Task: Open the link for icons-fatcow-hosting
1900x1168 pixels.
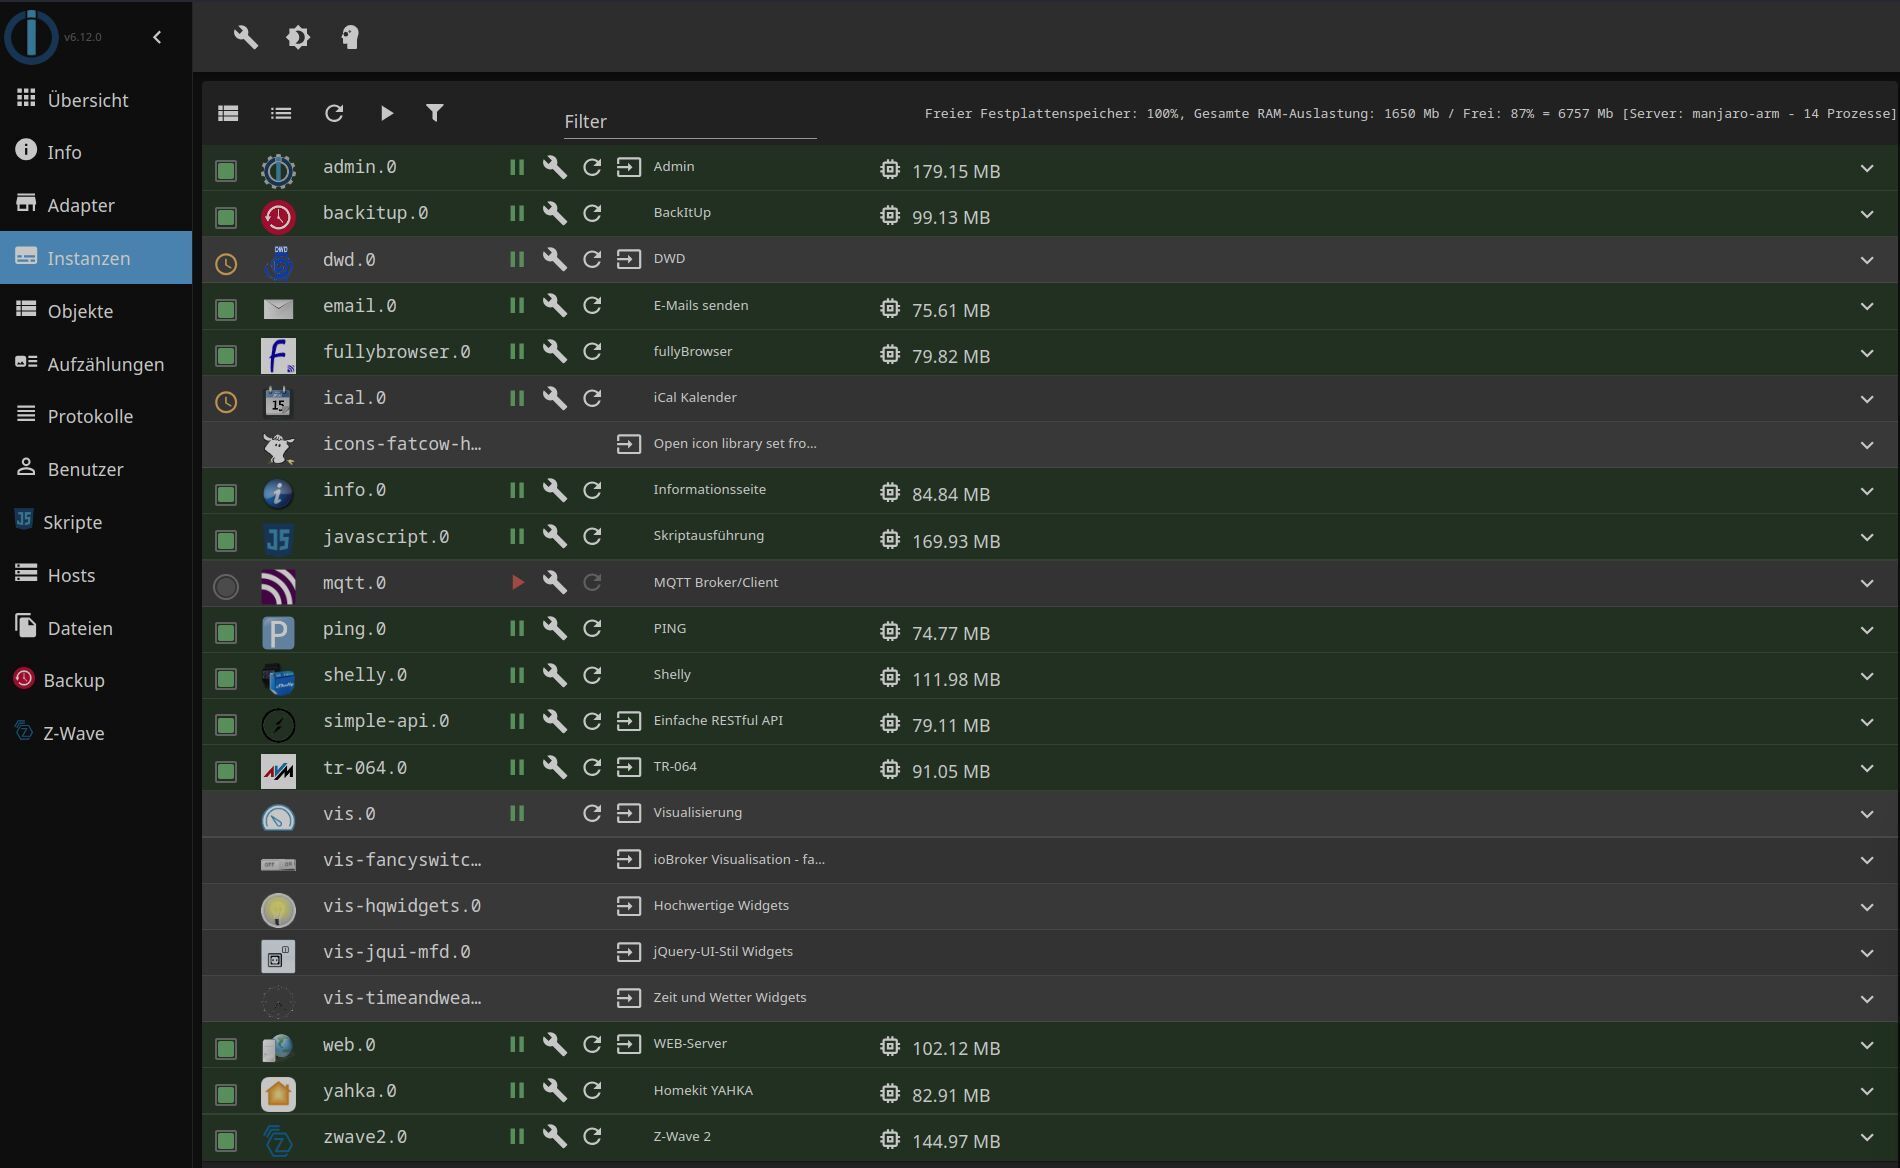Action: [x=628, y=444]
